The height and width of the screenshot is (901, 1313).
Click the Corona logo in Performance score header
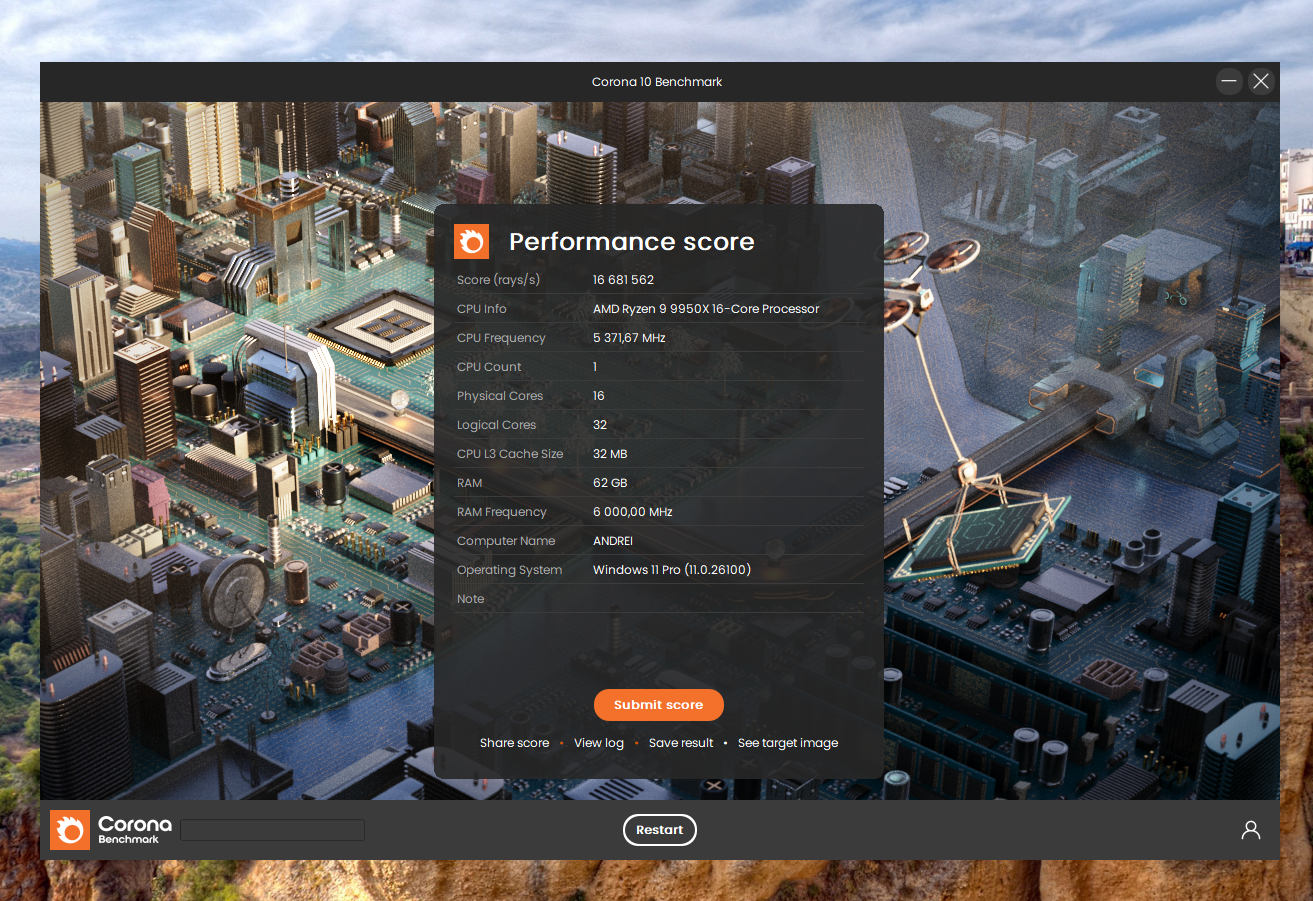click(471, 241)
